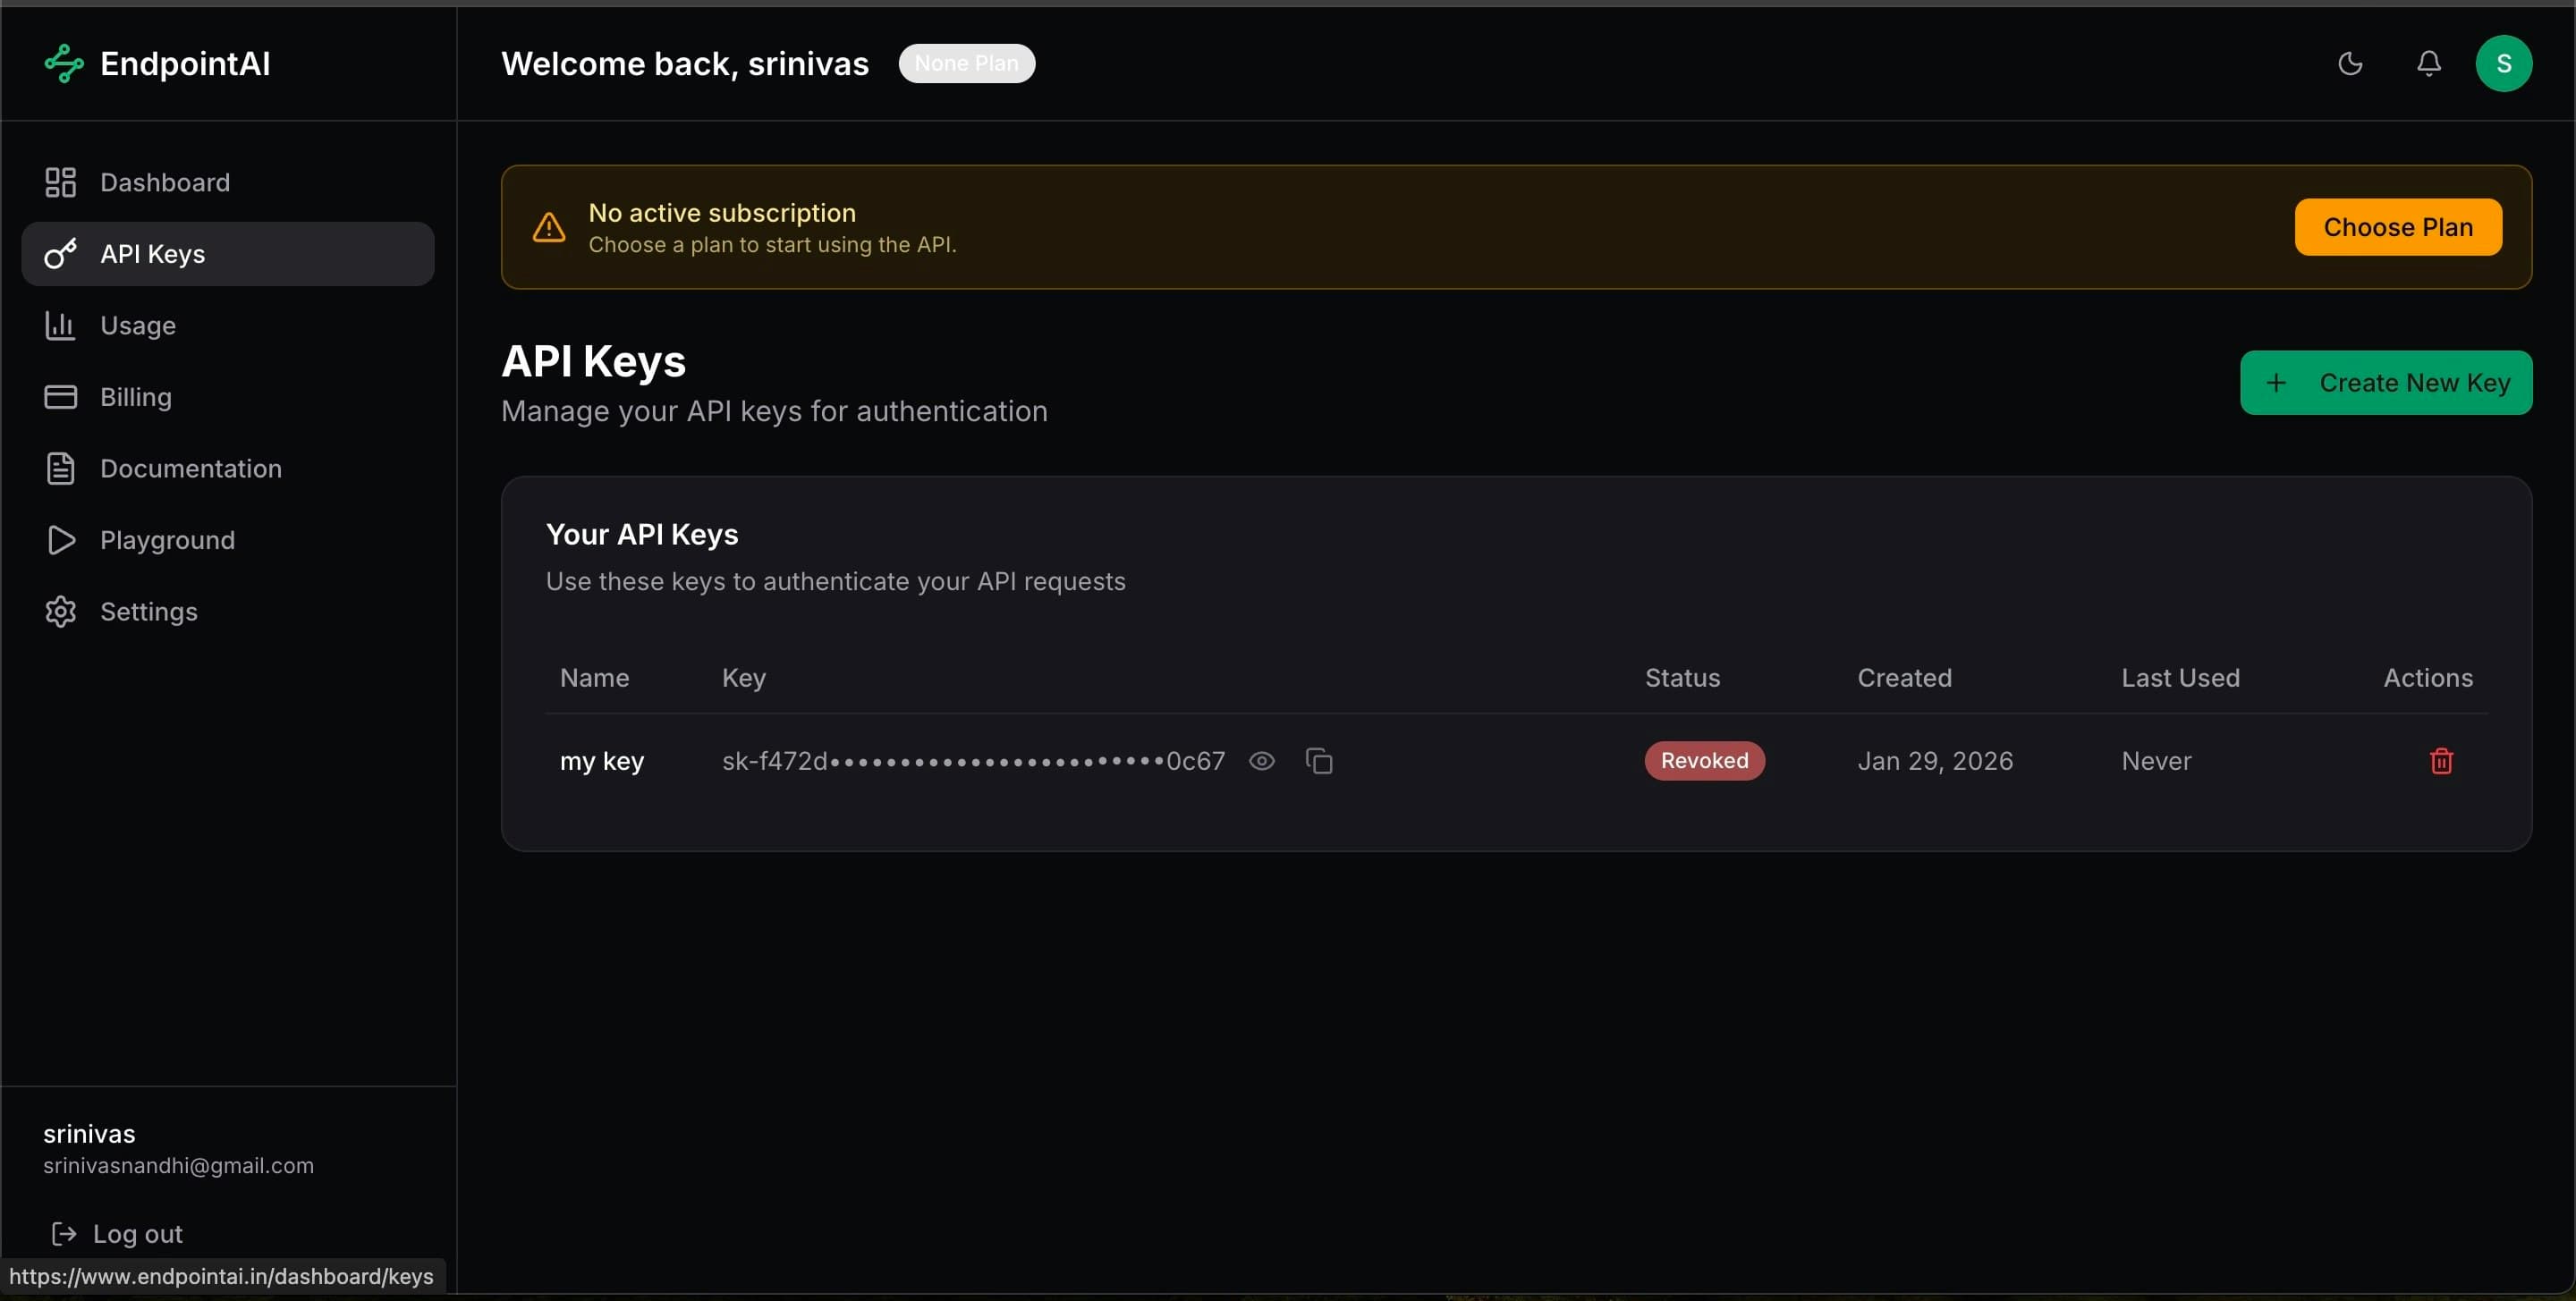Open the Usage statistics page

(138, 325)
